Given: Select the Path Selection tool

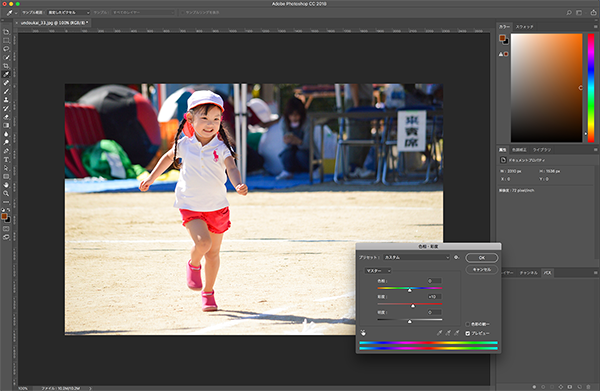Looking at the screenshot, I should (x=6, y=168).
